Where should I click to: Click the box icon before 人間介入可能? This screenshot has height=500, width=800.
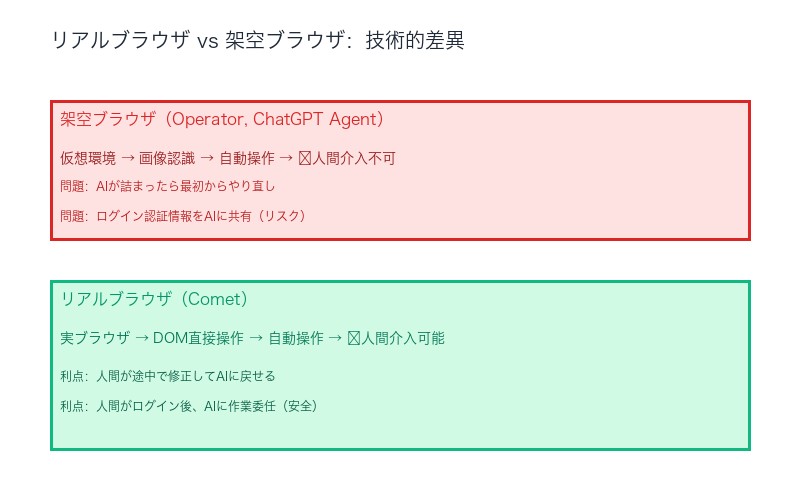354,338
